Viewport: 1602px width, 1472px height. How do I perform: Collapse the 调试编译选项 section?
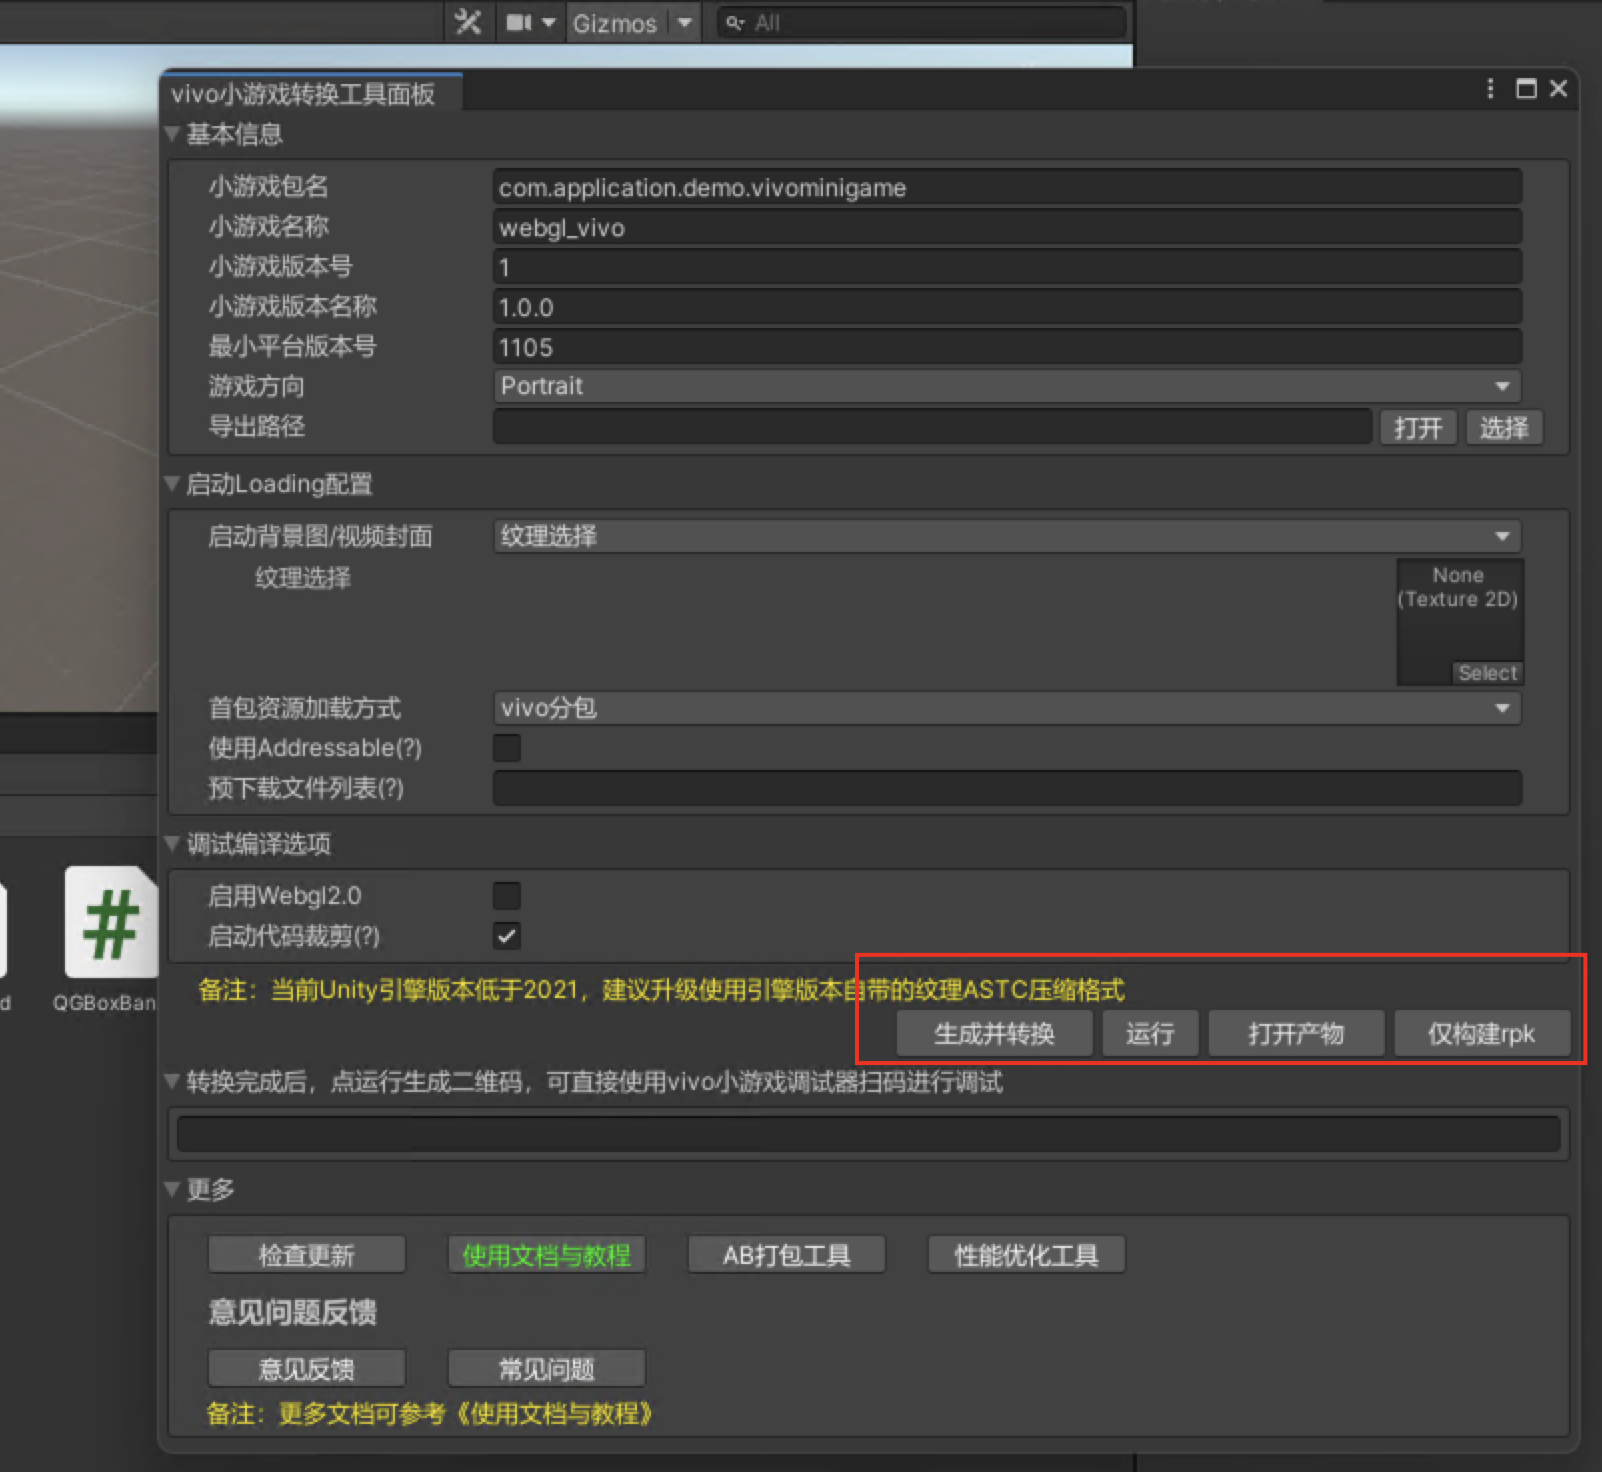(x=172, y=844)
